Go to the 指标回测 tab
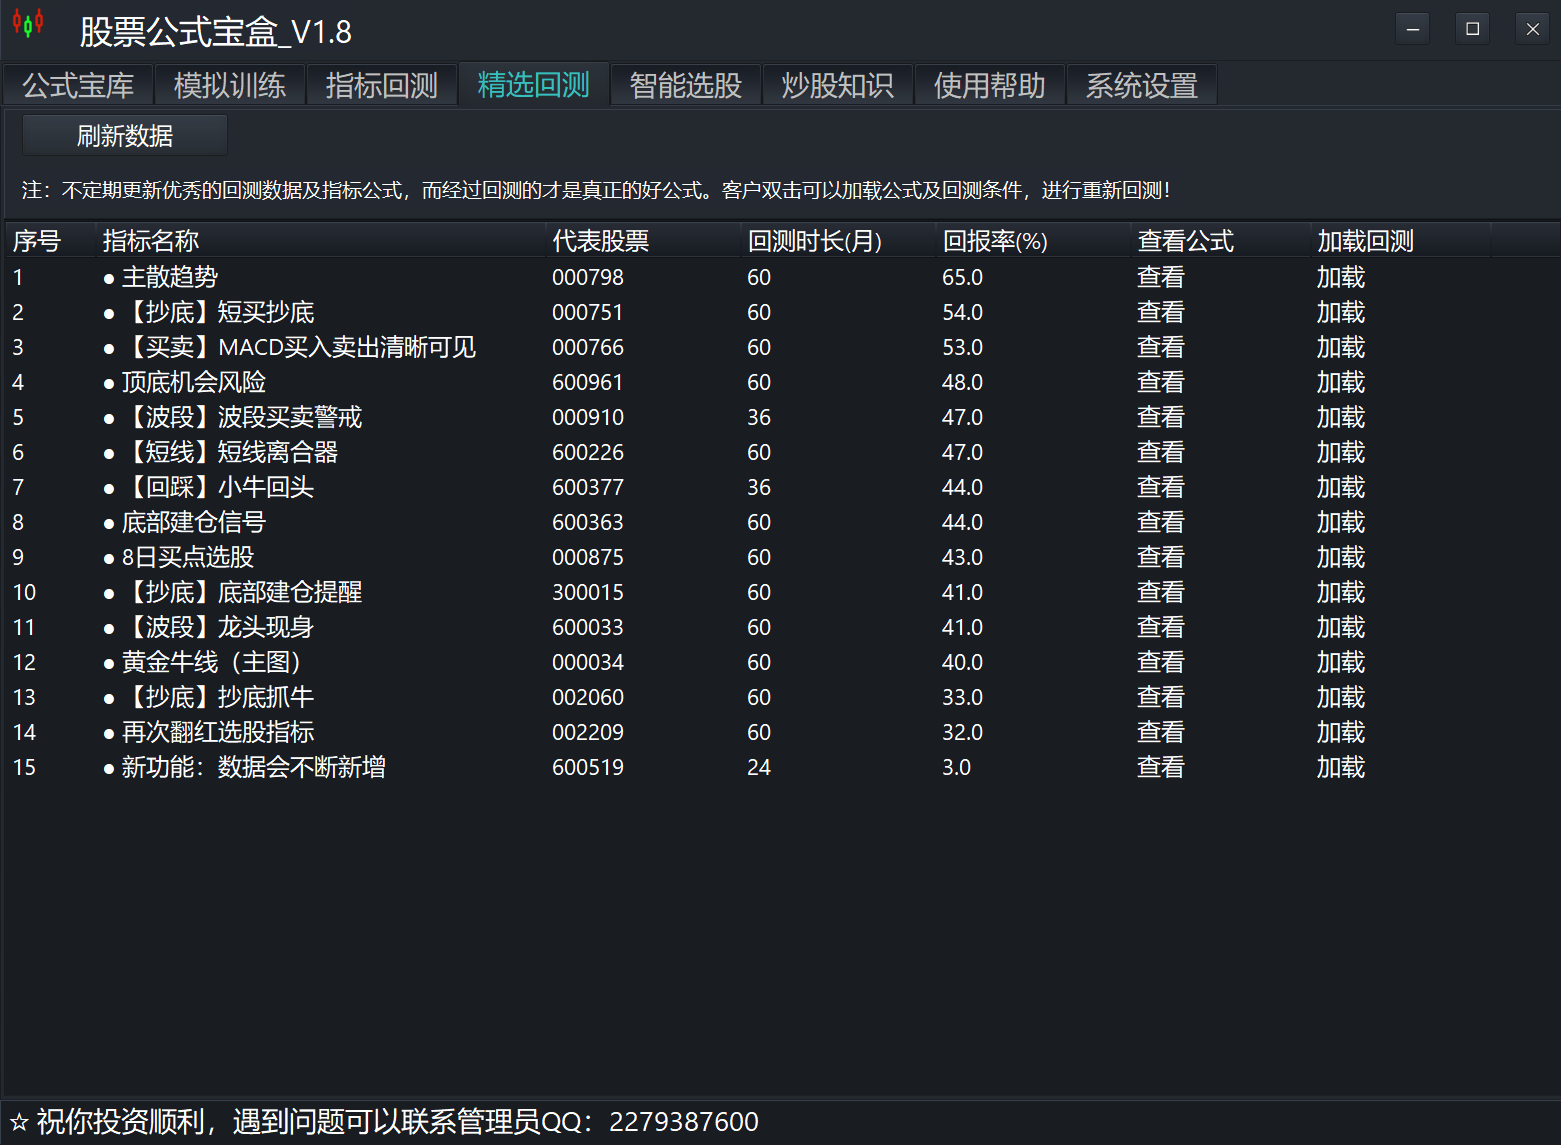 tap(382, 86)
